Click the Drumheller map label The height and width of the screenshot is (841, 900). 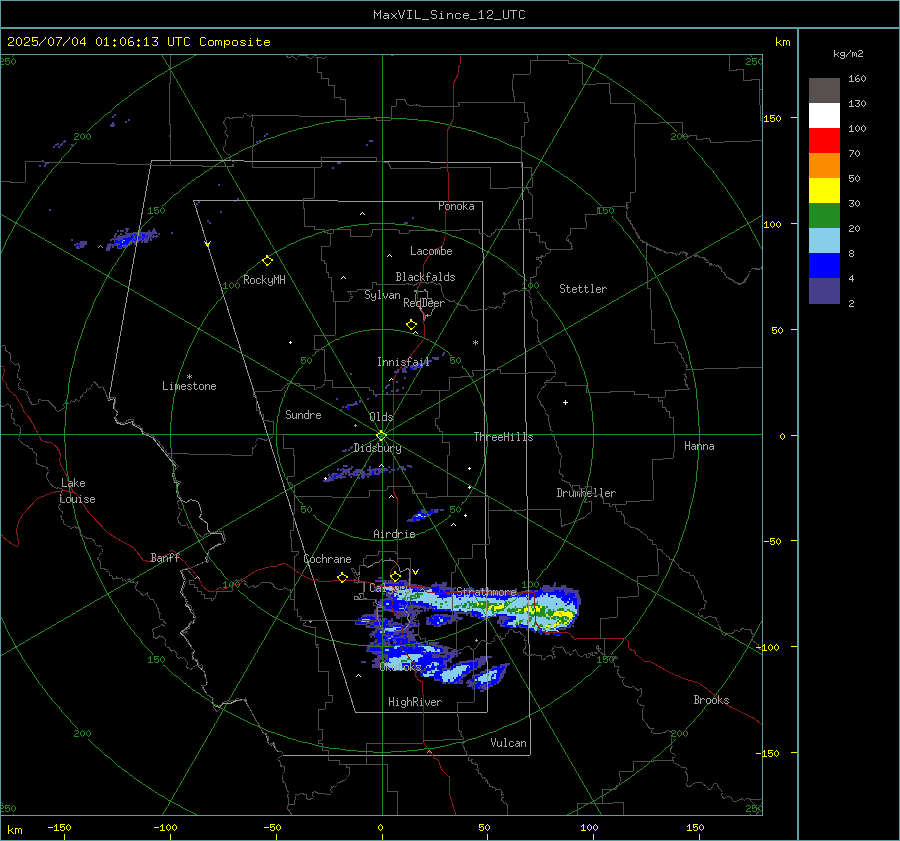586,493
